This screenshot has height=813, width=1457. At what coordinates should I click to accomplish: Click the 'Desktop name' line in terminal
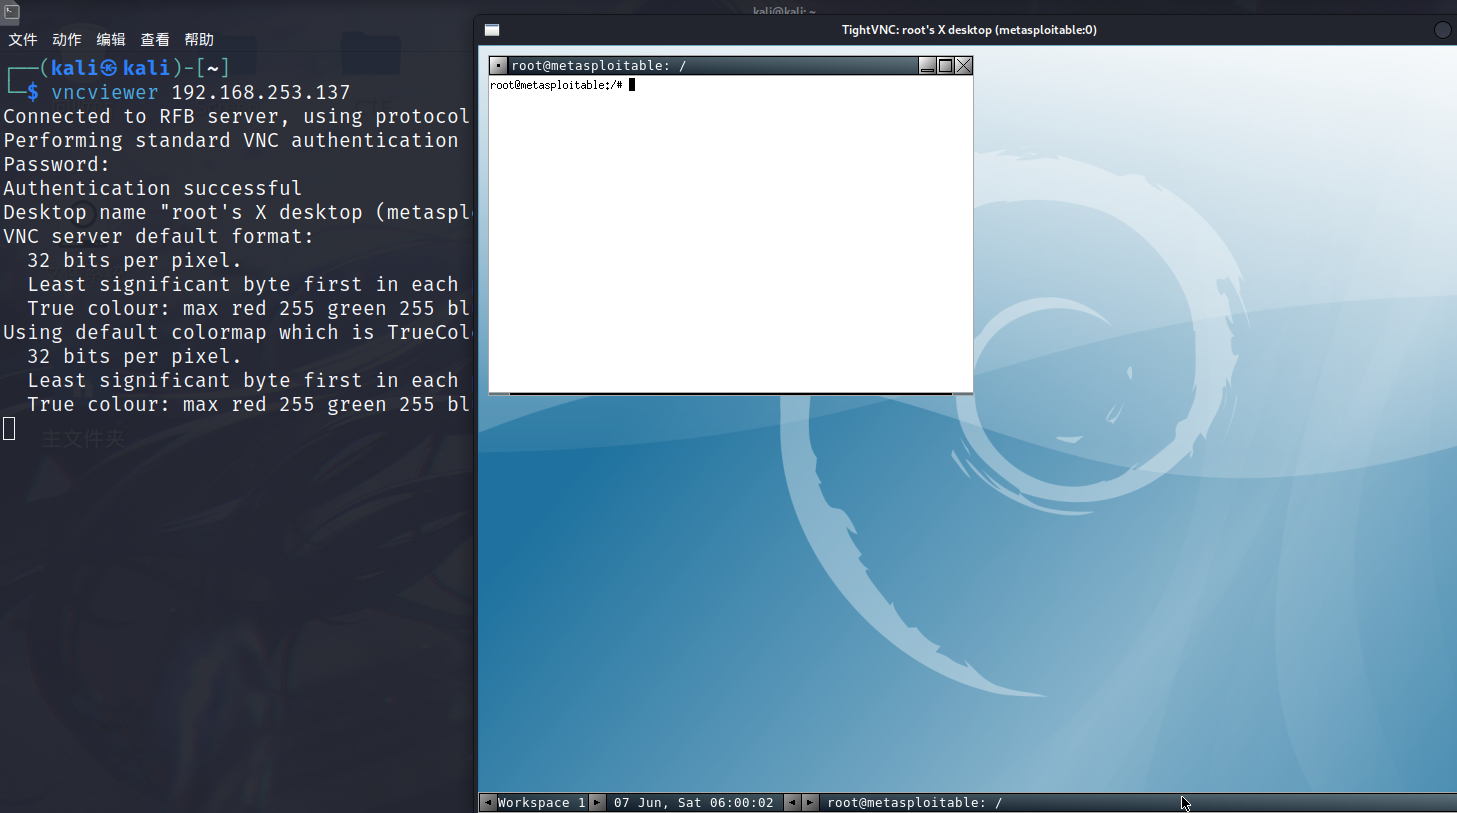pyautogui.click(x=237, y=213)
